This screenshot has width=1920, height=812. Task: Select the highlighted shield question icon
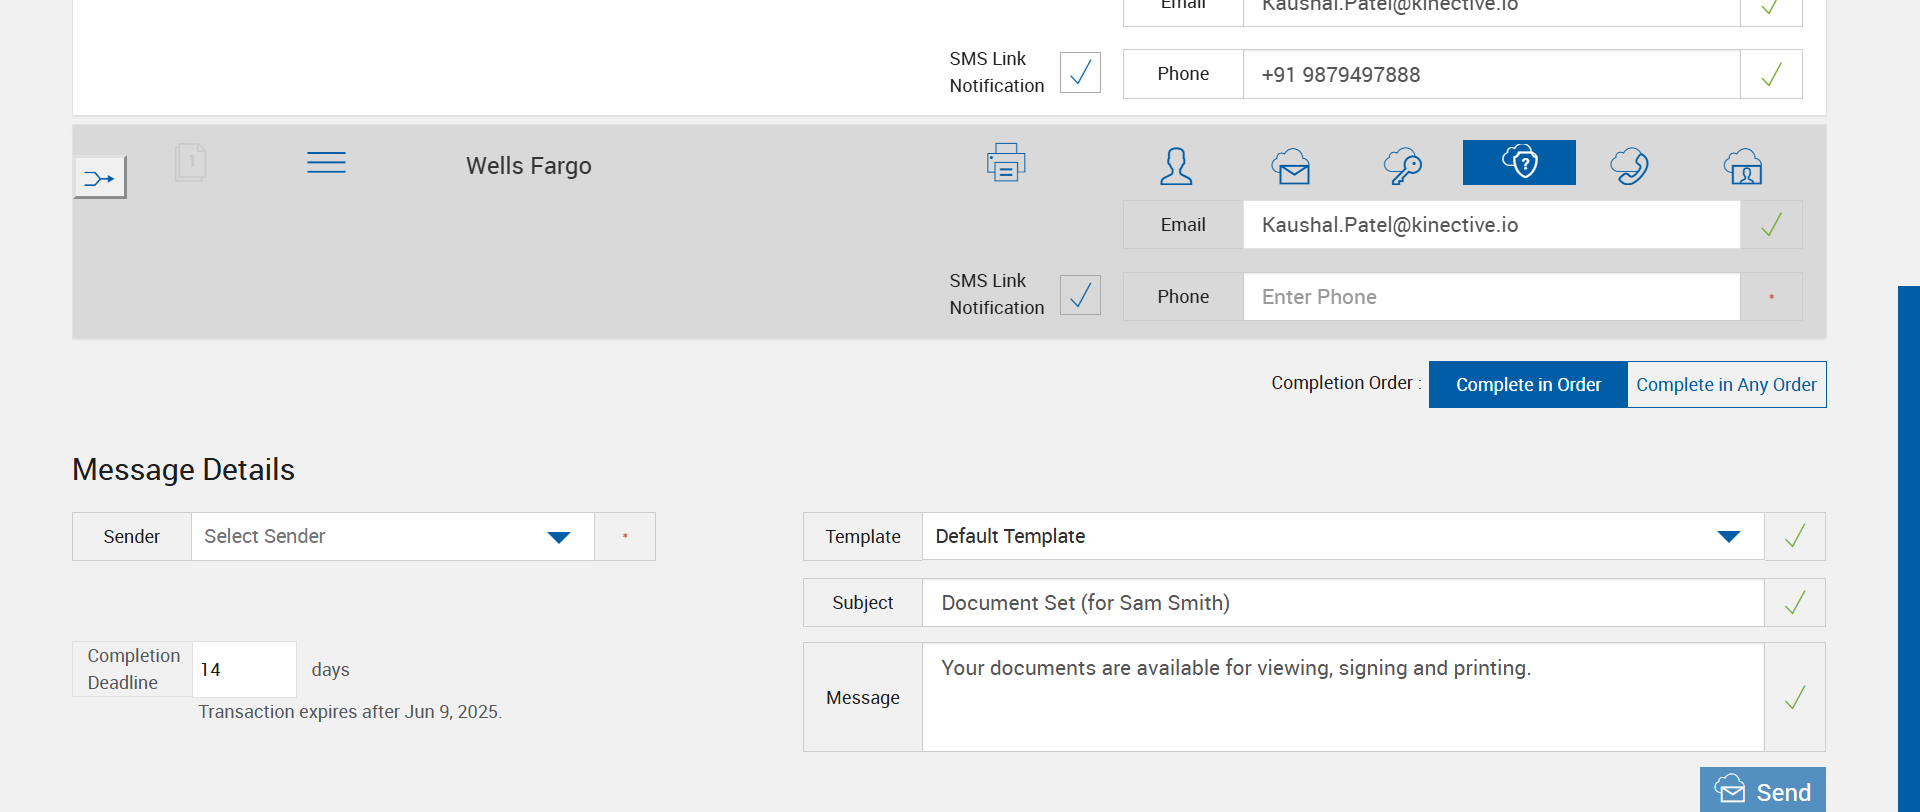click(1519, 162)
